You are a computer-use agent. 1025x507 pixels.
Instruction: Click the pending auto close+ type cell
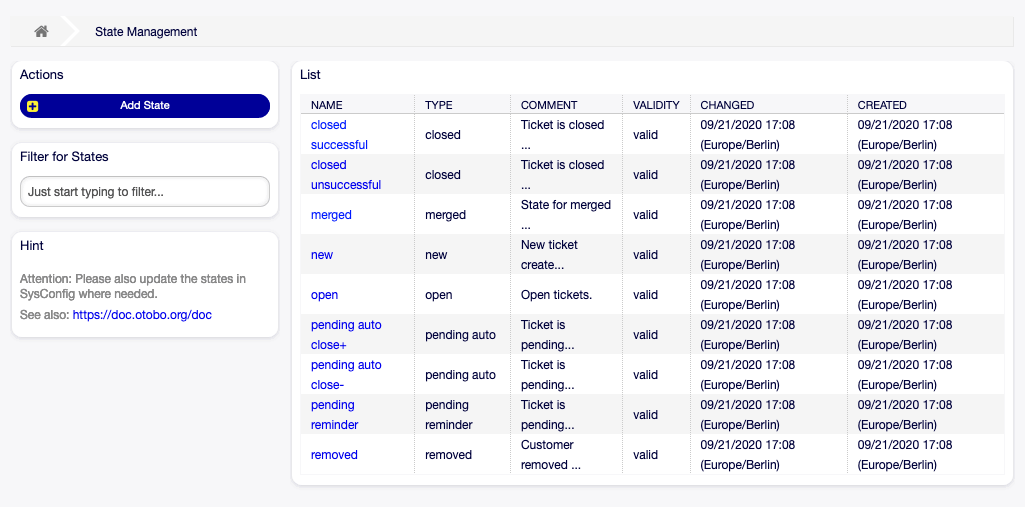pos(460,335)
